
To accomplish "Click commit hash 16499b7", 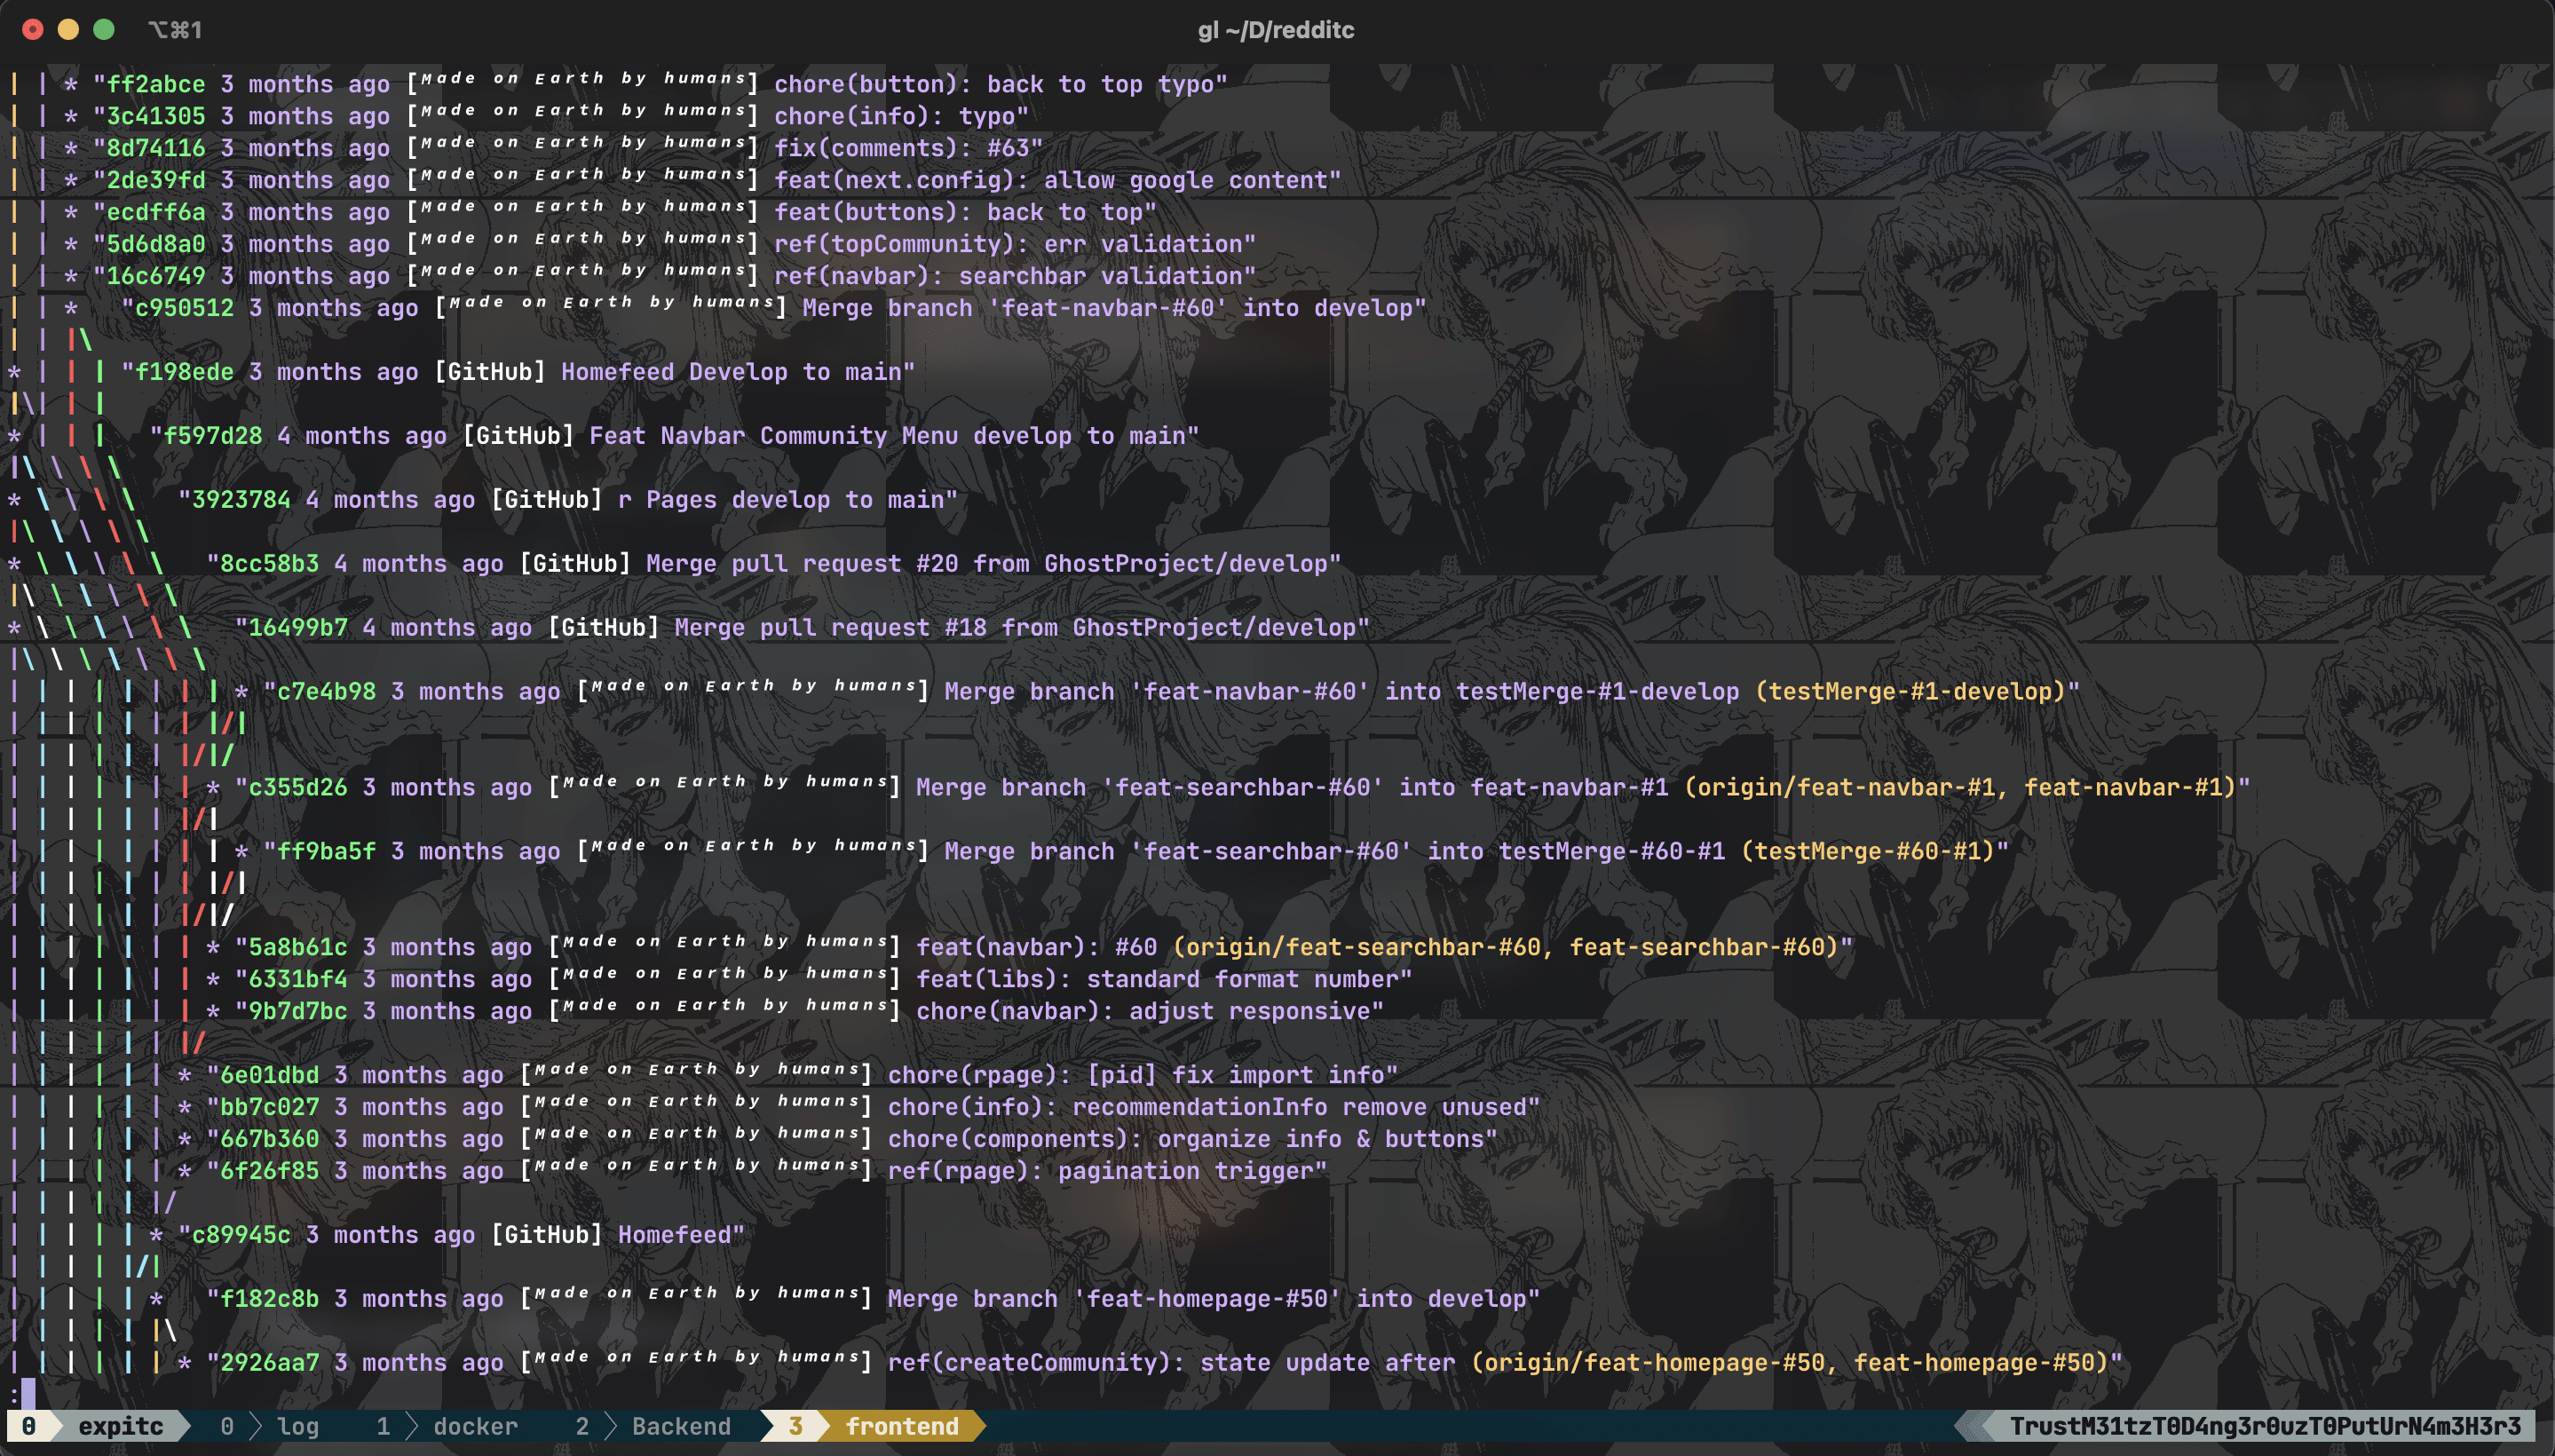I will (x=298, y=628).
